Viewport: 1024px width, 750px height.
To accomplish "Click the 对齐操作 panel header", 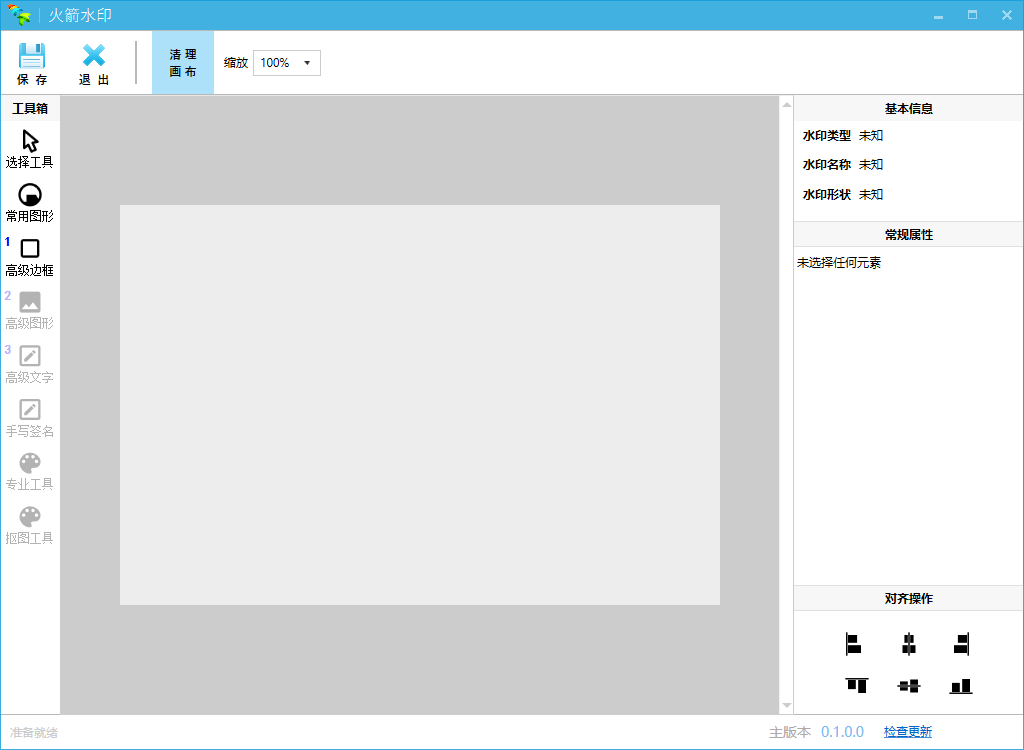I will pos(908,598).
